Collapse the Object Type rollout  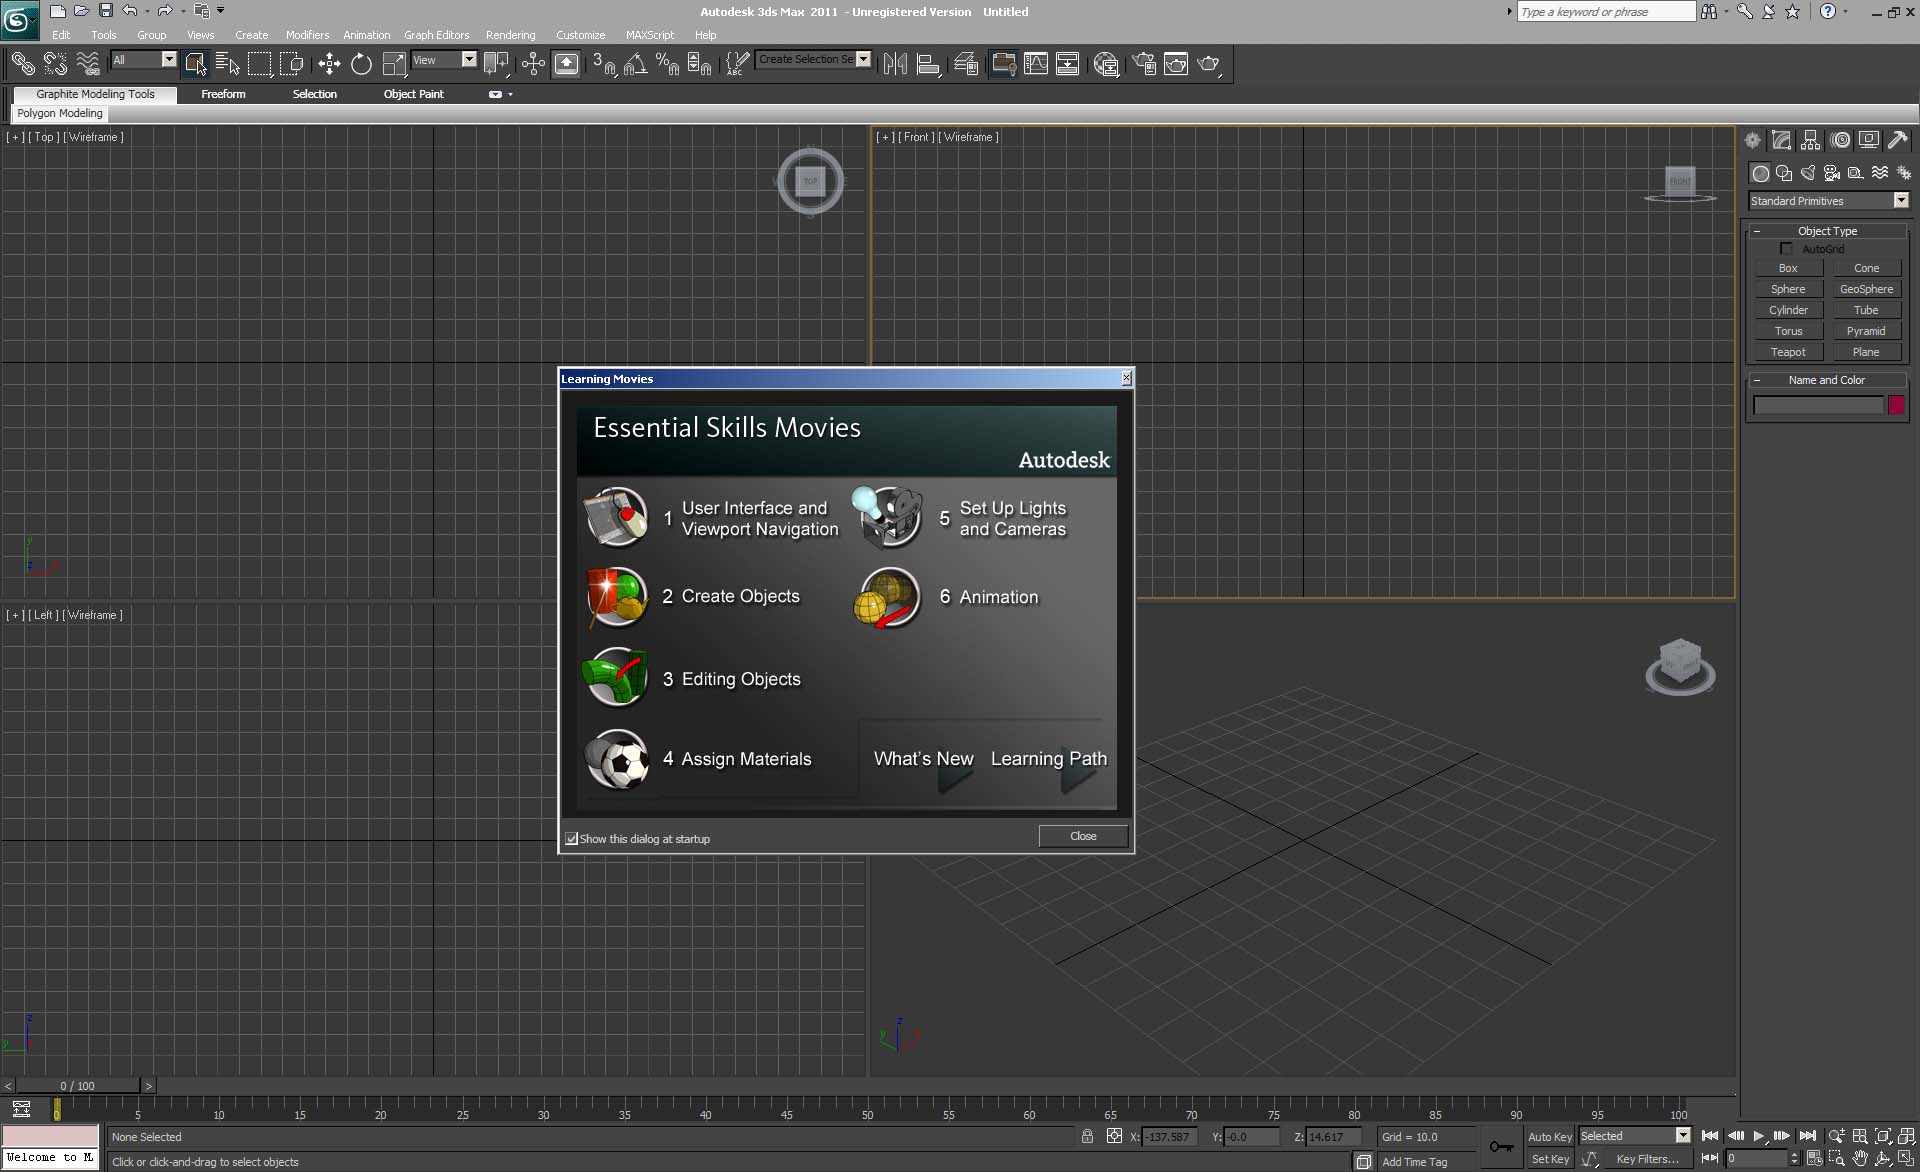click(x=1827, y=231)
